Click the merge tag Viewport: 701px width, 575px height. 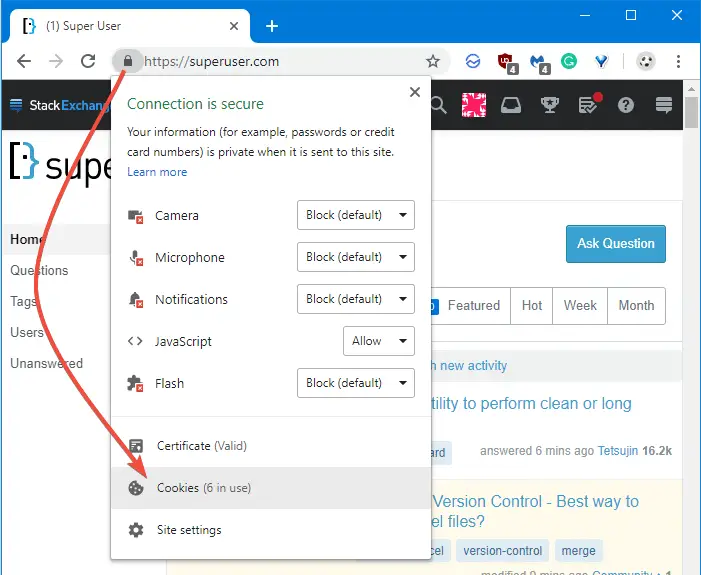tap(579, 550)
